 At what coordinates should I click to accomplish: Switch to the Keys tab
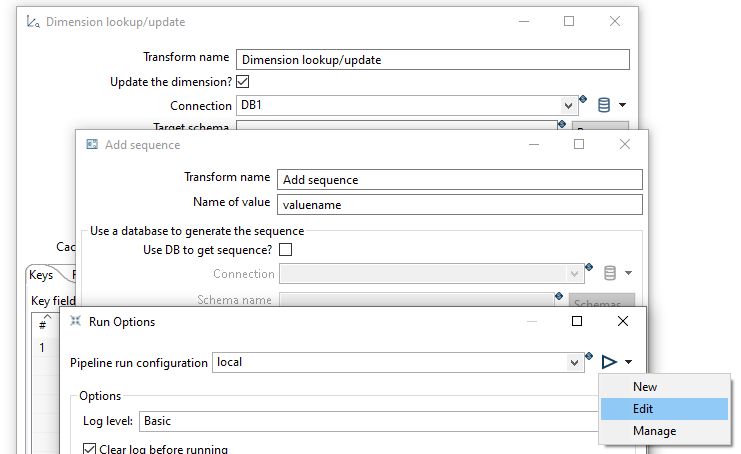[41, 275]
